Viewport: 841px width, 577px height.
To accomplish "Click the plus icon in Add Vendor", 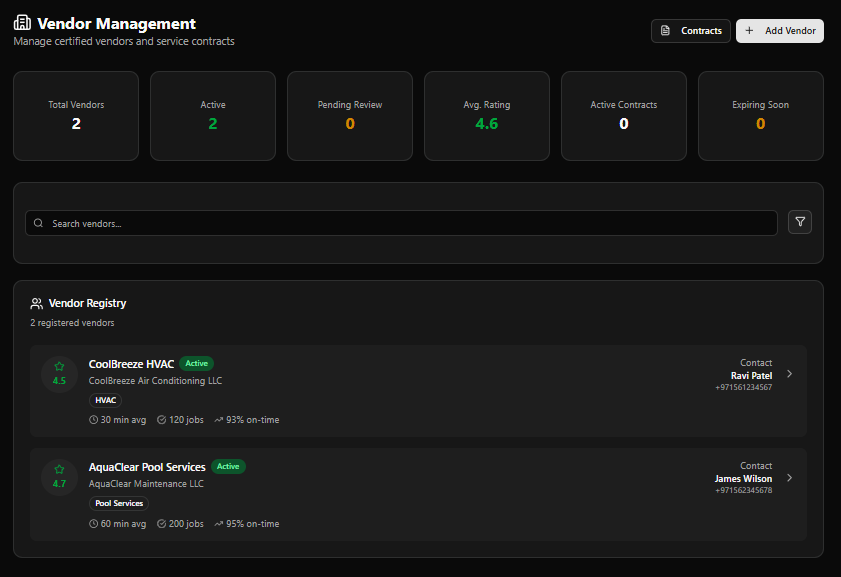I will coord(749,31).
